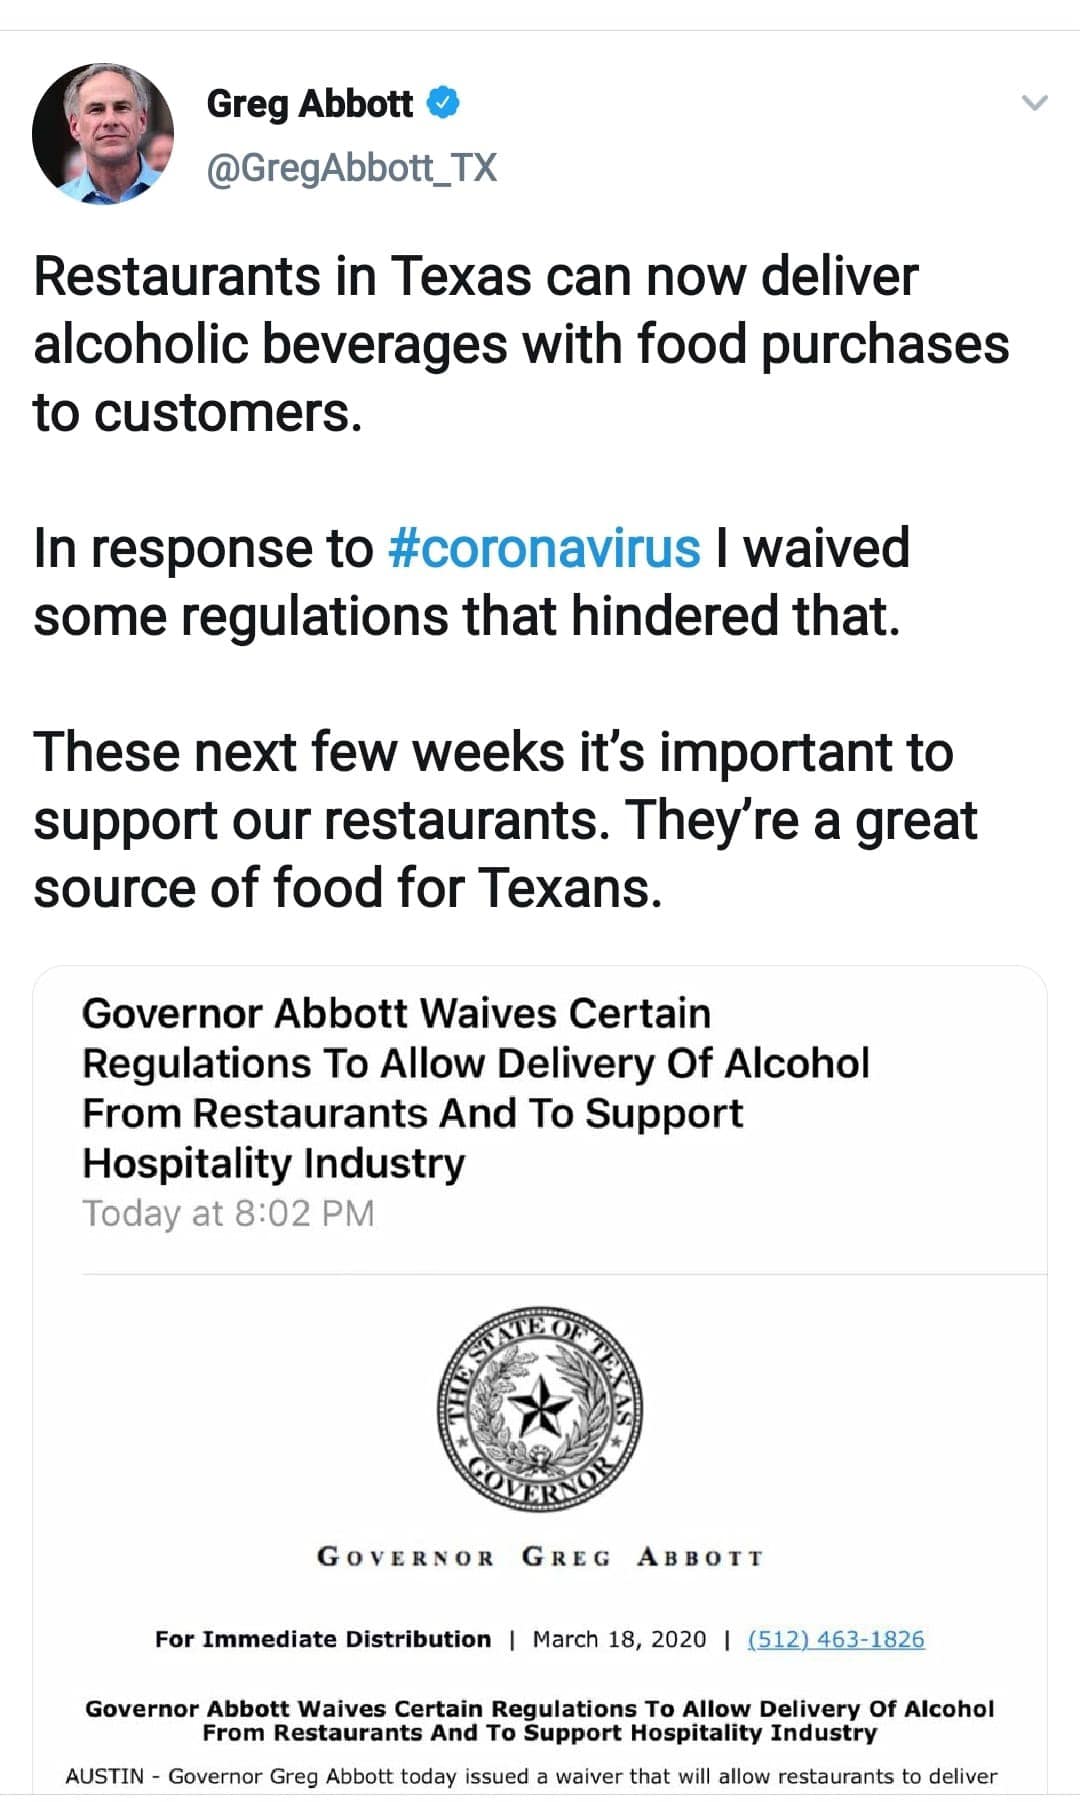Click the small bold centered press release title
The height and width of the screenshot is (1802, 1080).
[540, 1720]
